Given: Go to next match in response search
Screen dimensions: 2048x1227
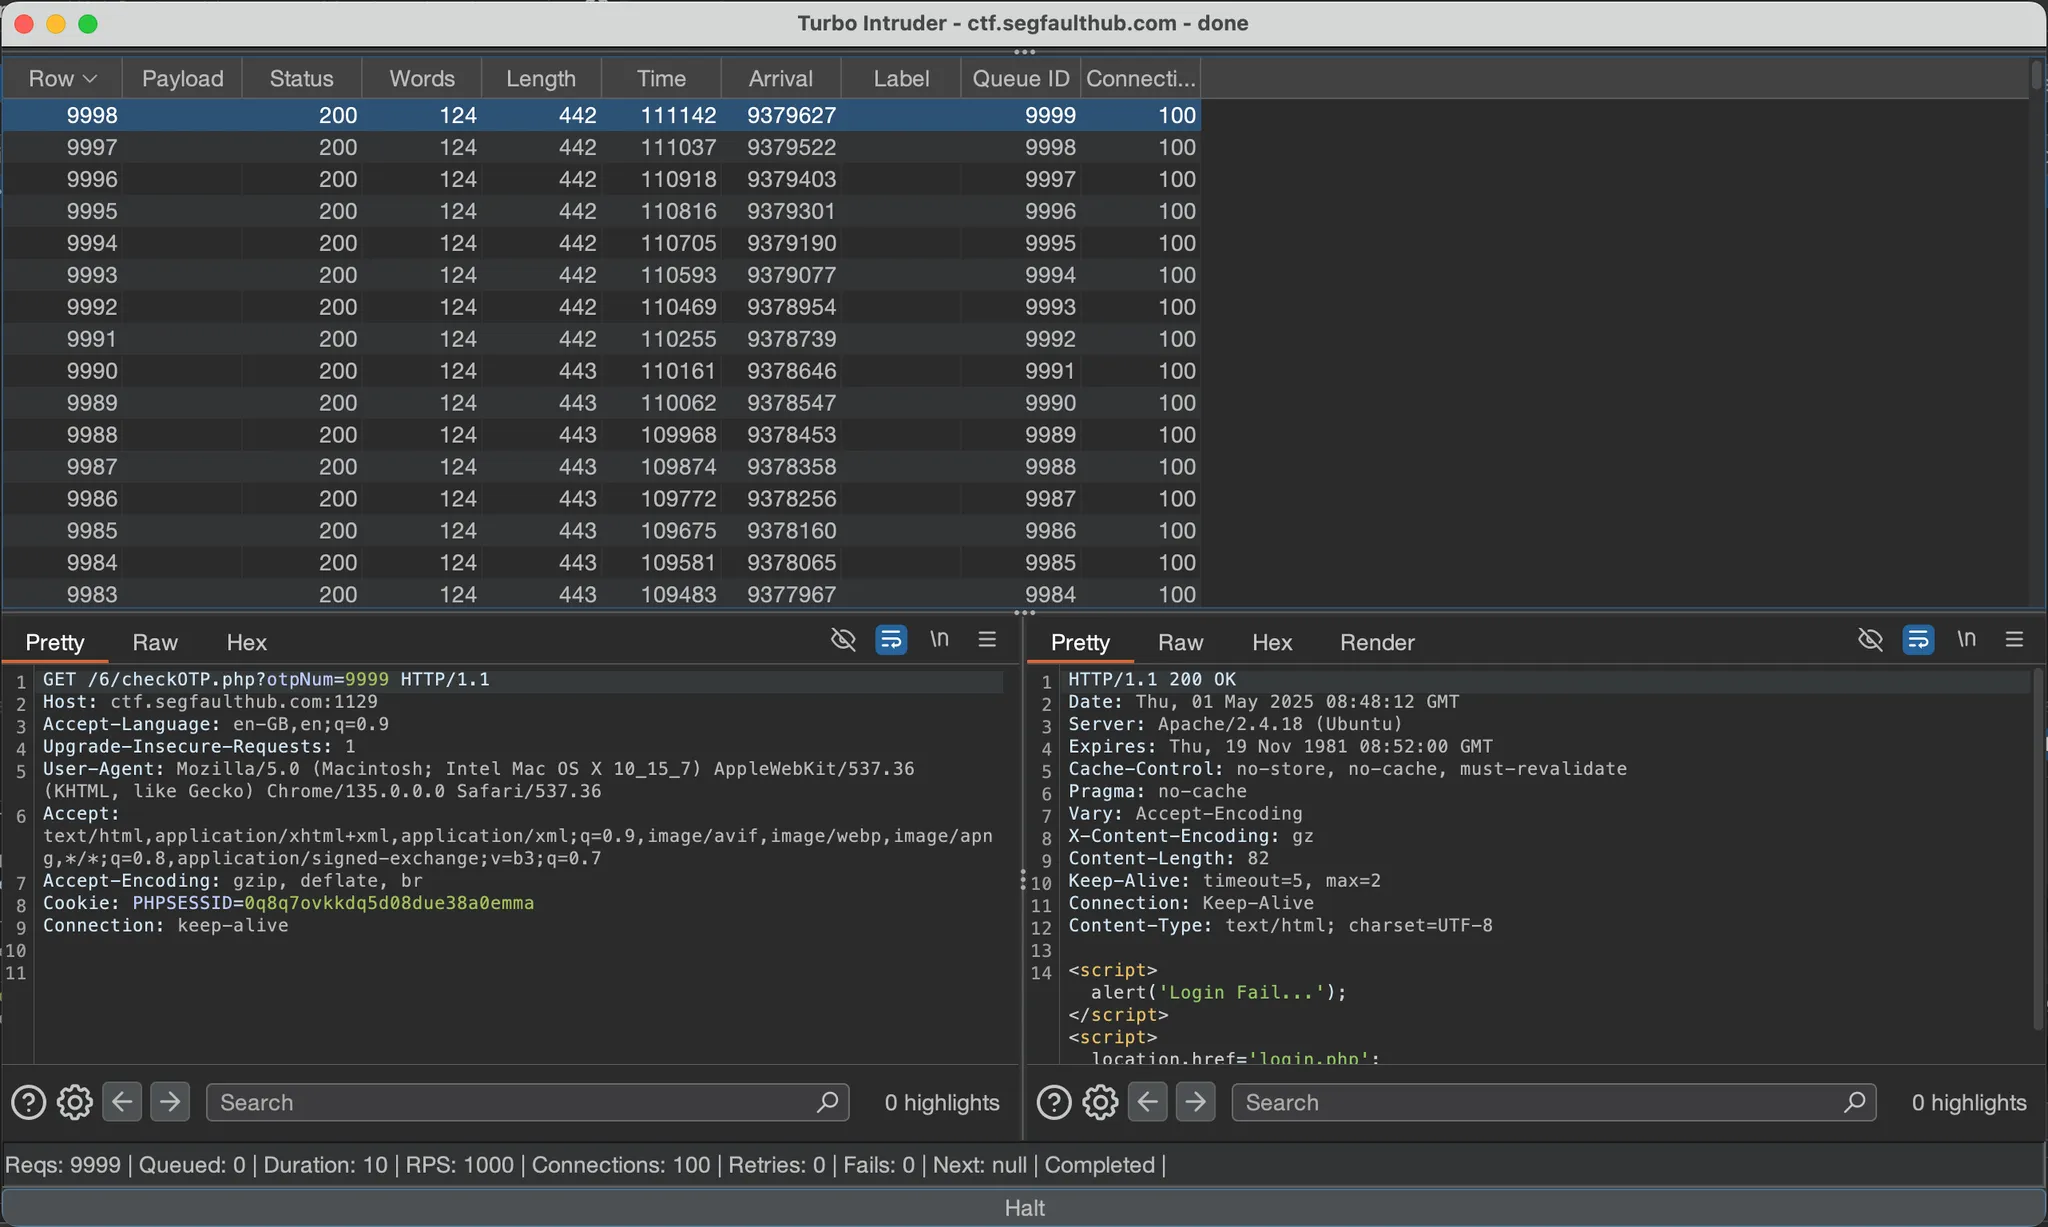Looking at the screenshot, I should pyautogui.click(x=1195, y=1102).
